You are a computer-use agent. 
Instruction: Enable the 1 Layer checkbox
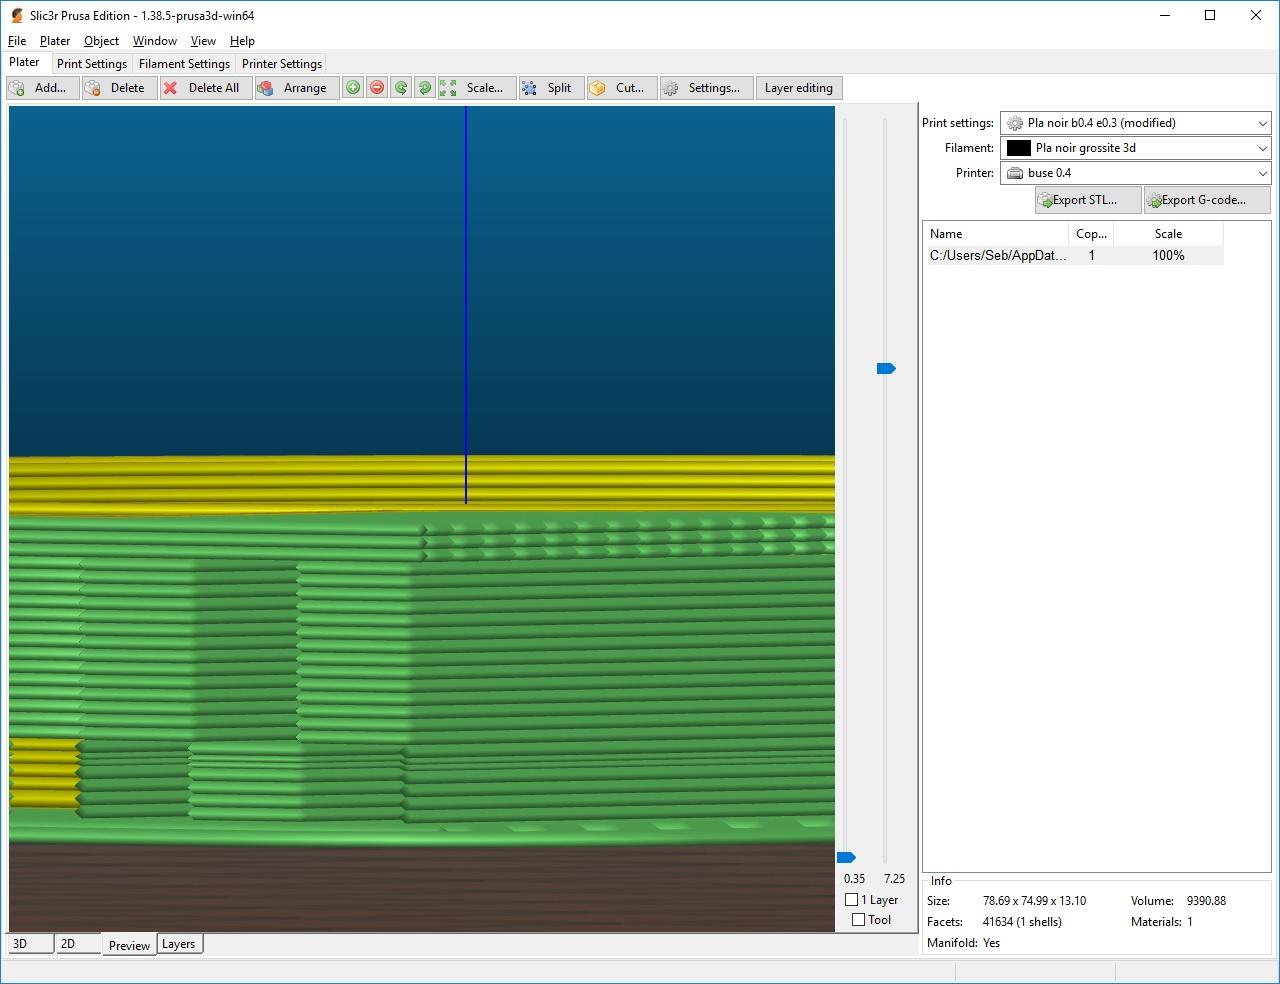pos(852,900)
